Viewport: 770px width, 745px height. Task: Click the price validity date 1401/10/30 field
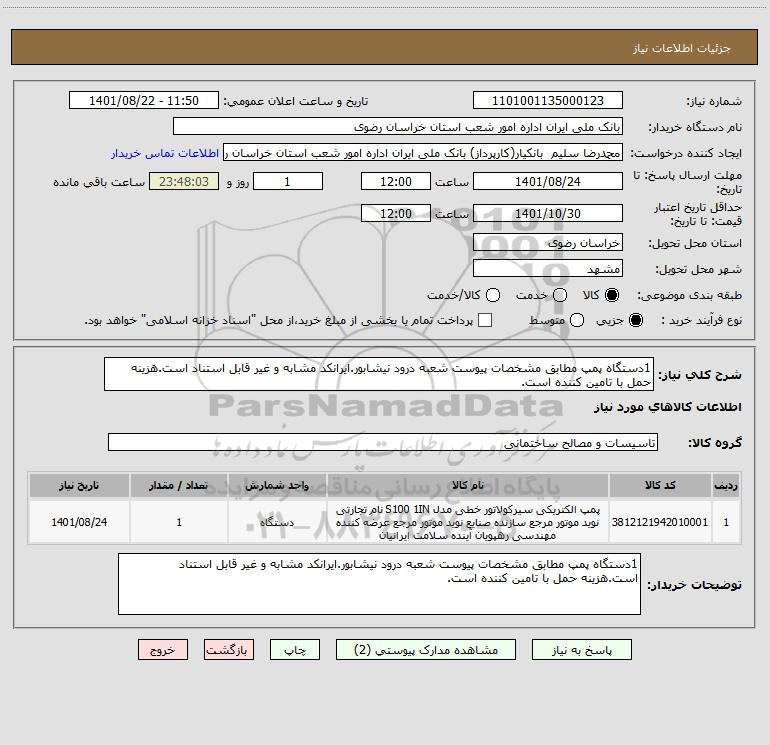tap(548, 213)
